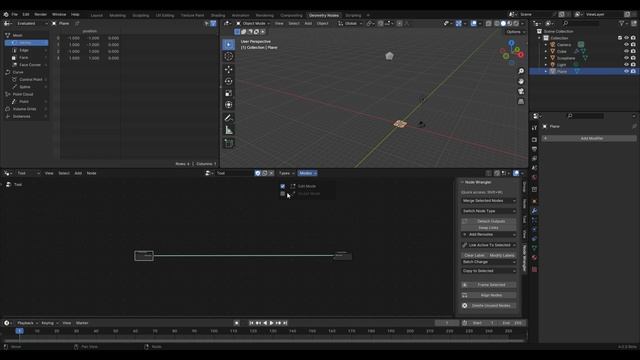640x360 pixels.
Task: Click the Align Nodes button
Action: (x=489, y=295)
